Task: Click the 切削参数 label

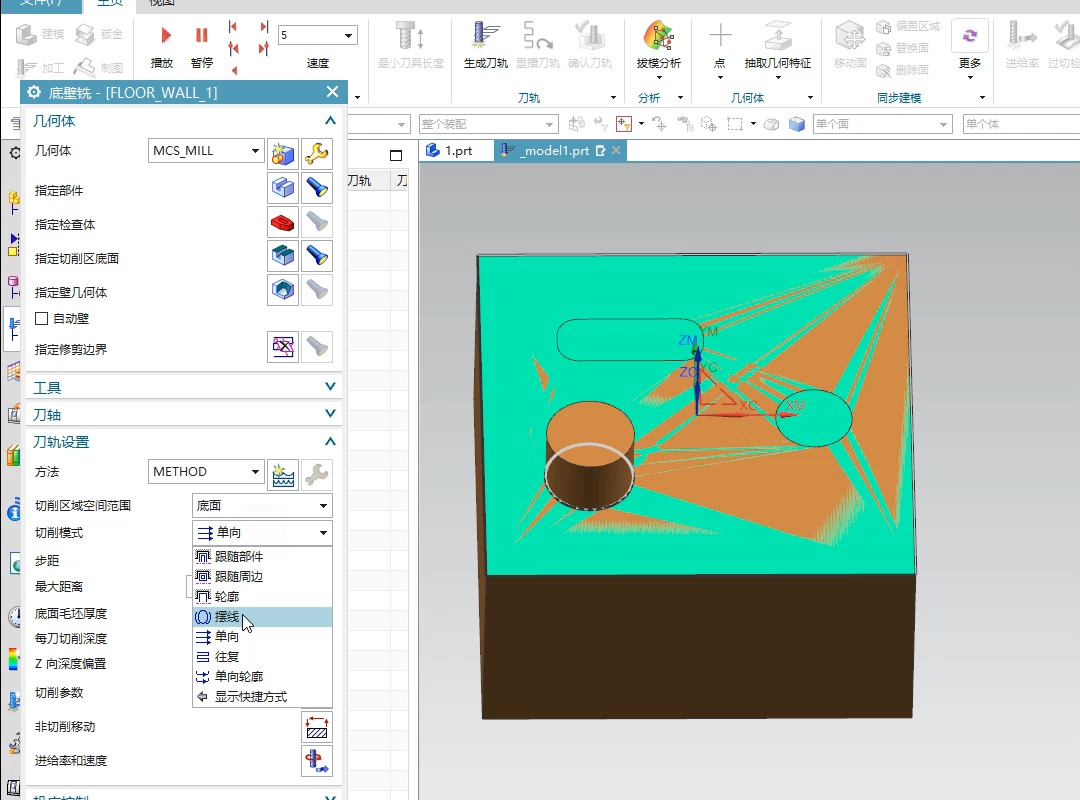Action: coord(59,693)
